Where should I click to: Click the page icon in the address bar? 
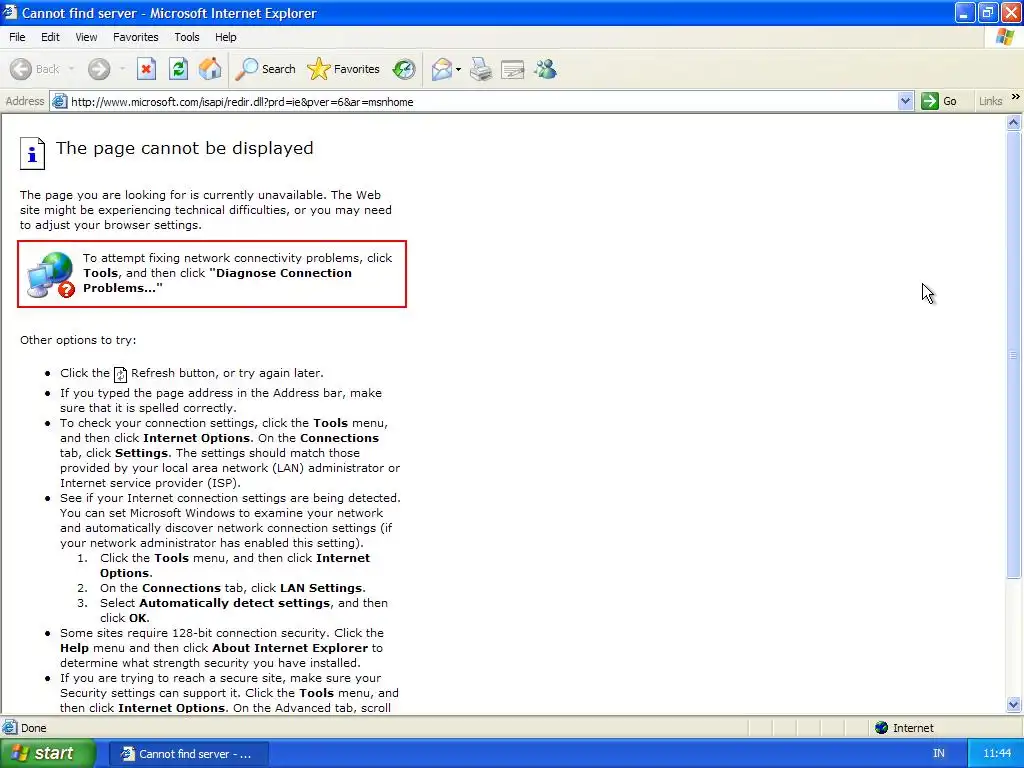click(x=59, y=101)
